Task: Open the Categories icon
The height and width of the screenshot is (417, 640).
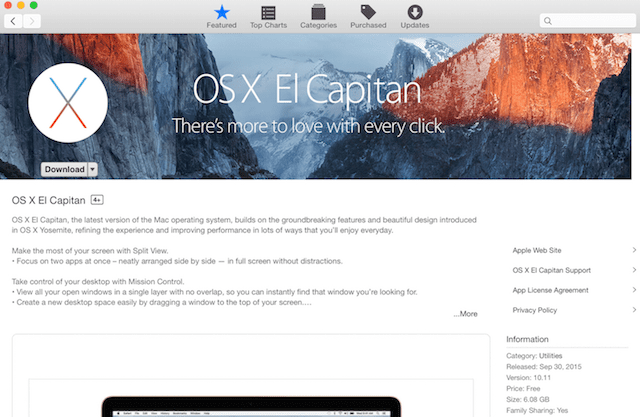Action: [318, 12]
